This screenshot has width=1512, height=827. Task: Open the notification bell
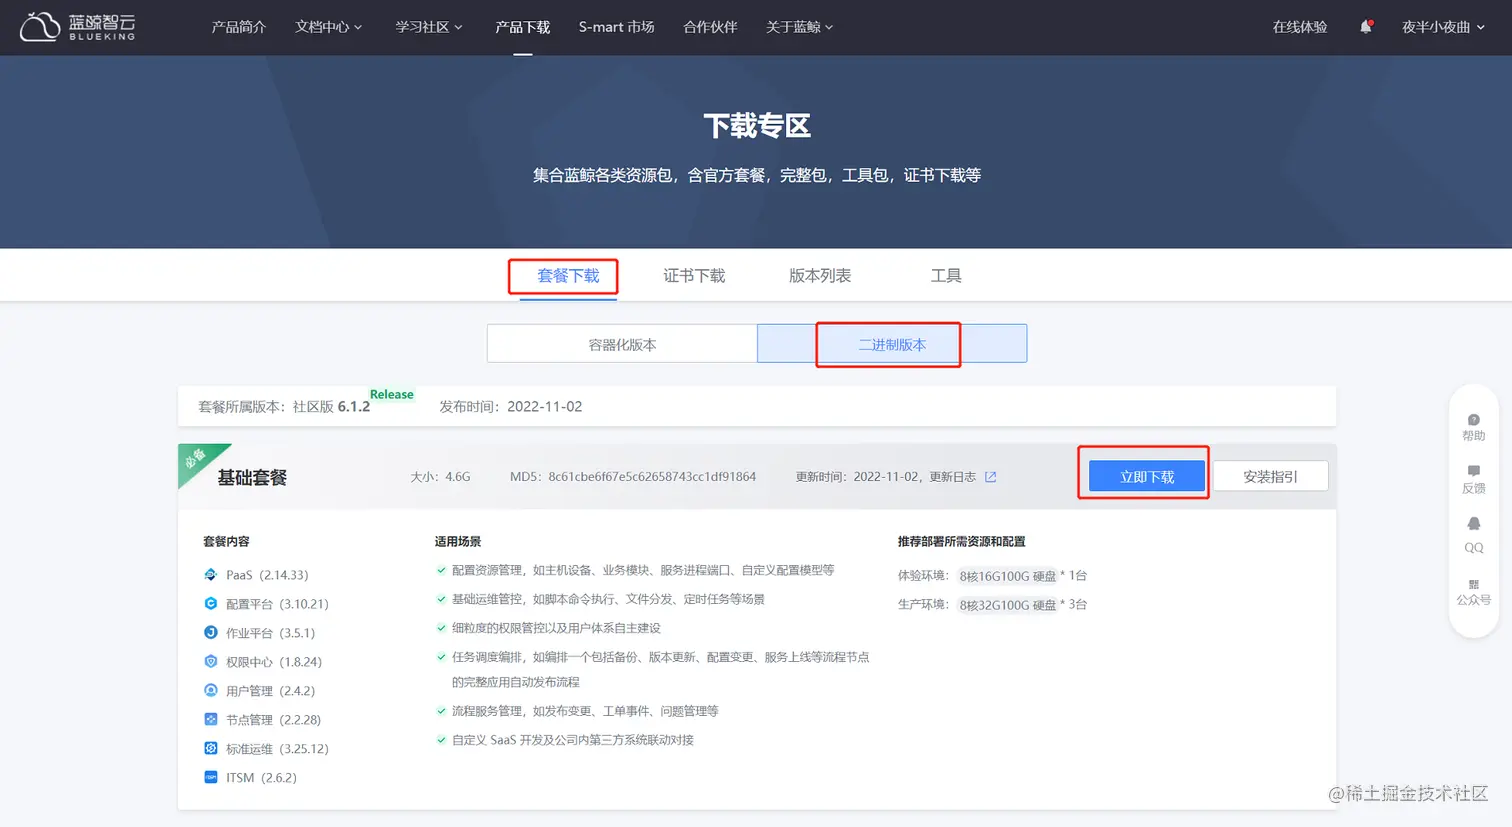click(x=1365, y=27)
